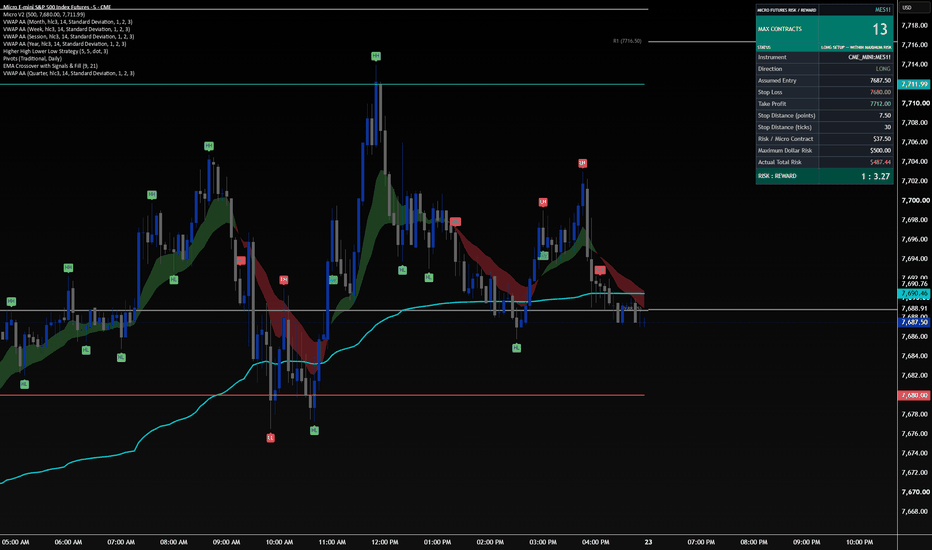
Task: Select the red stop-loss horizontal line
Action: [322, 395]
